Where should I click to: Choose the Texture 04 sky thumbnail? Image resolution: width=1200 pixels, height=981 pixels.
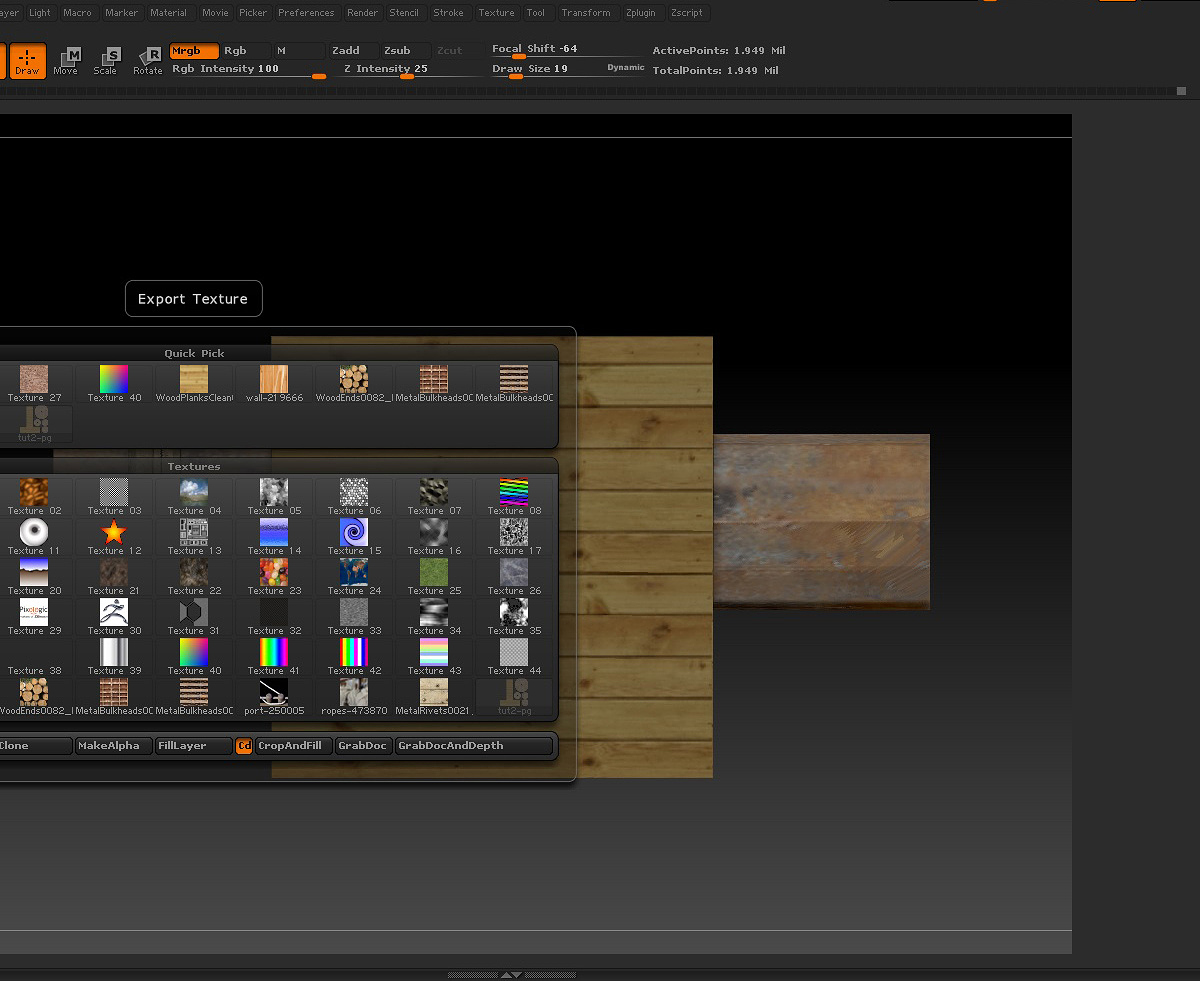[x=194, y=497]
